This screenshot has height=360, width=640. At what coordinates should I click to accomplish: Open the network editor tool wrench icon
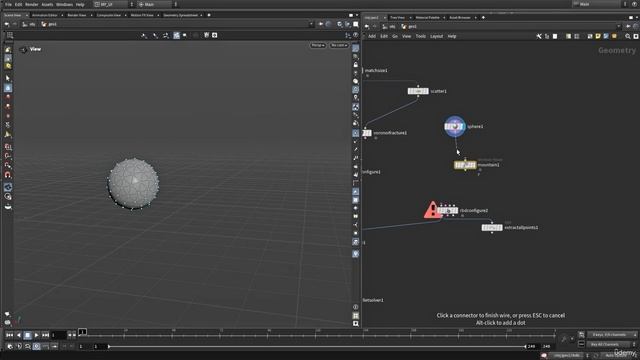click(539, 36)
